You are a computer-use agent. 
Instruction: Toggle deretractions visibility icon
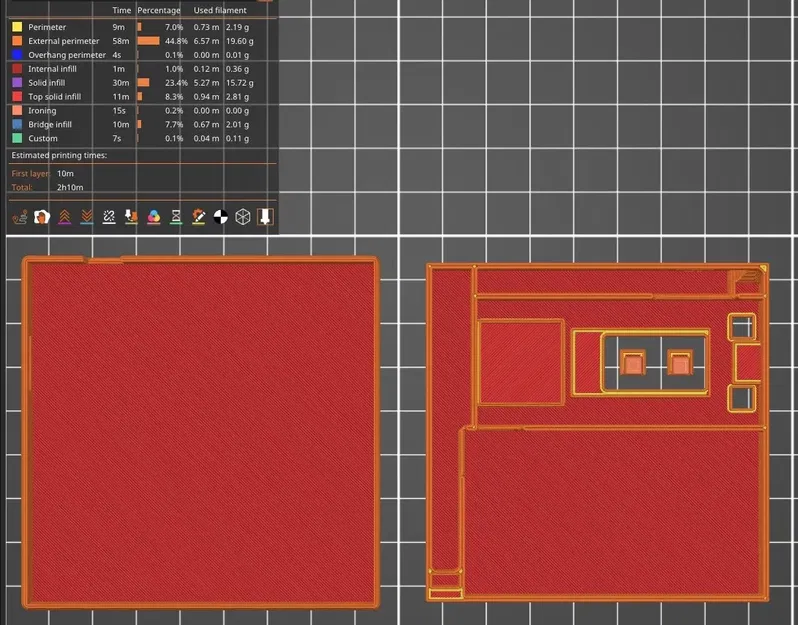(87, 217)
